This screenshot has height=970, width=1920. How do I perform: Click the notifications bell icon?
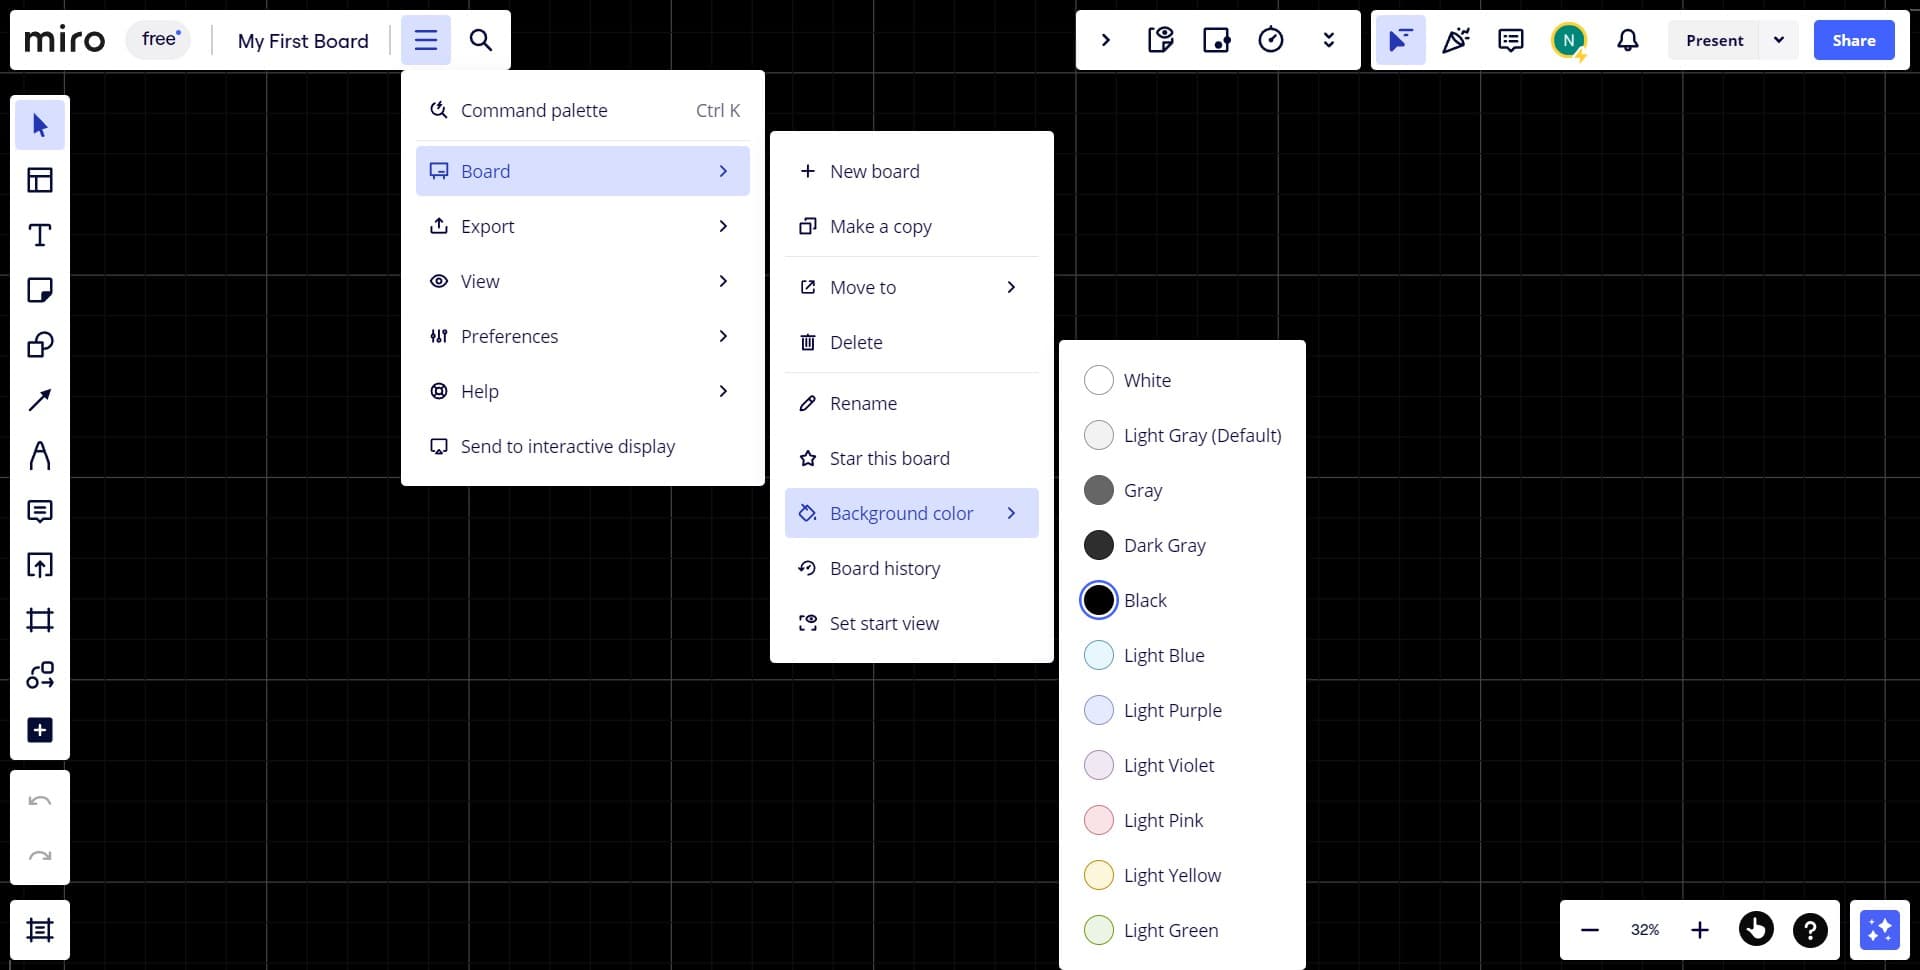click(1627, 40)
